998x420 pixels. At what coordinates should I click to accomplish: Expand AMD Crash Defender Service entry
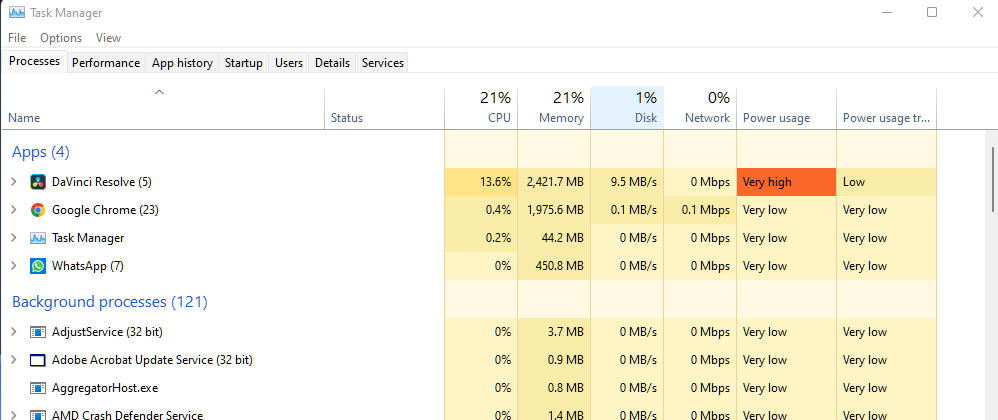[14, 416]
